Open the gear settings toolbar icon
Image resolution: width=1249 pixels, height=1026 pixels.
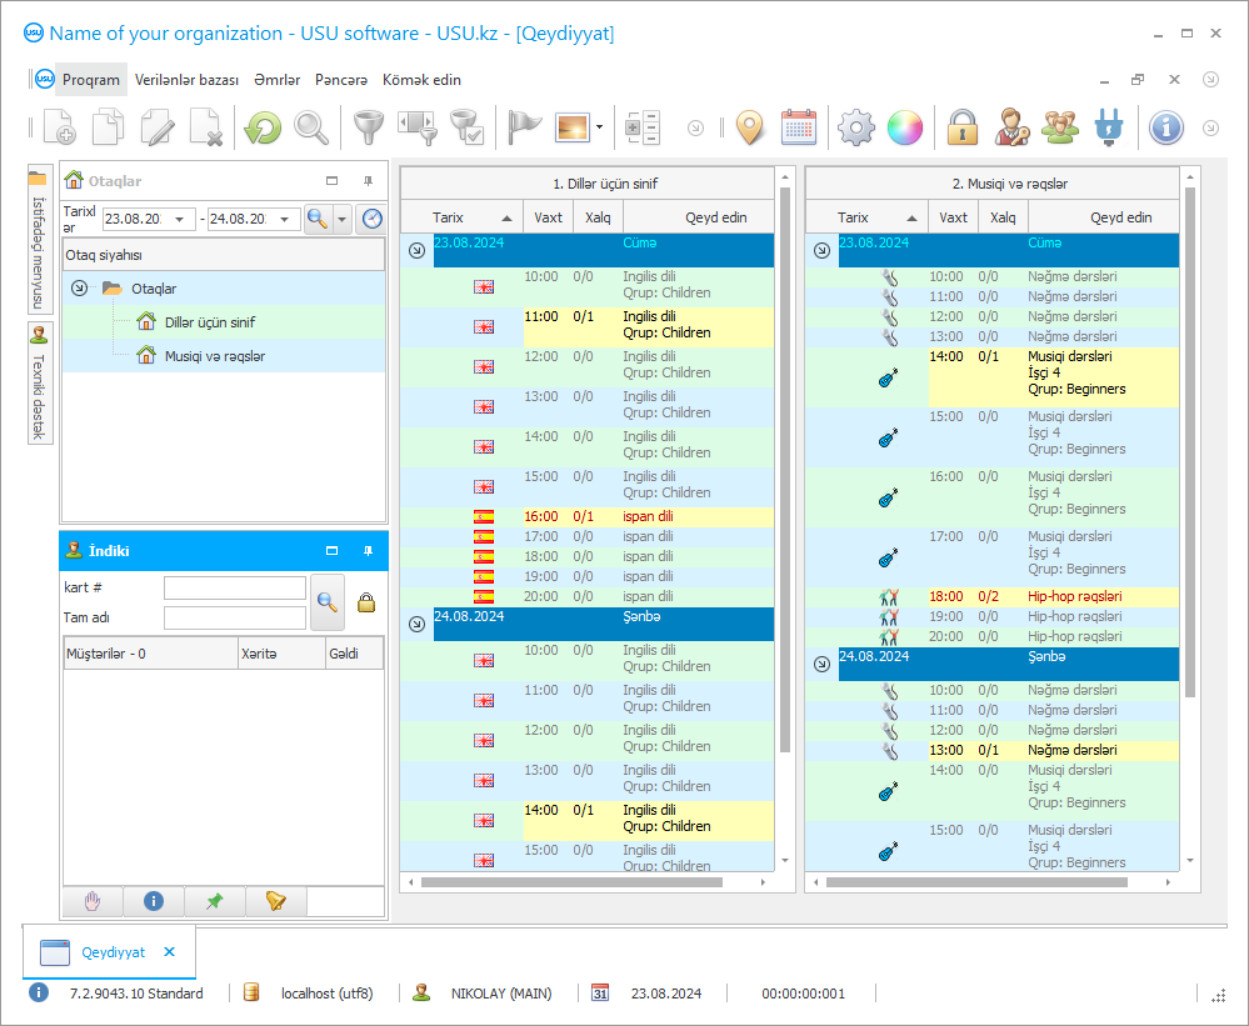pyautogui.click(x=856, y=128)
